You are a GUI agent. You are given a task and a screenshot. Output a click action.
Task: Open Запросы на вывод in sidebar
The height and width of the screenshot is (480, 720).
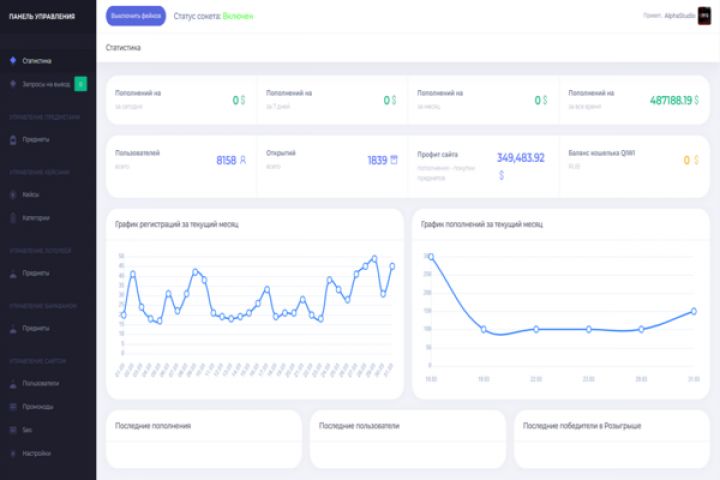(48, 84)
